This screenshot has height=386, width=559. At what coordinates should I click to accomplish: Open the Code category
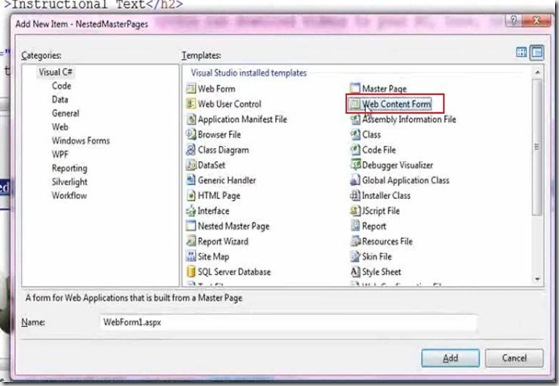pyautogui.click(x=61, y=86)
